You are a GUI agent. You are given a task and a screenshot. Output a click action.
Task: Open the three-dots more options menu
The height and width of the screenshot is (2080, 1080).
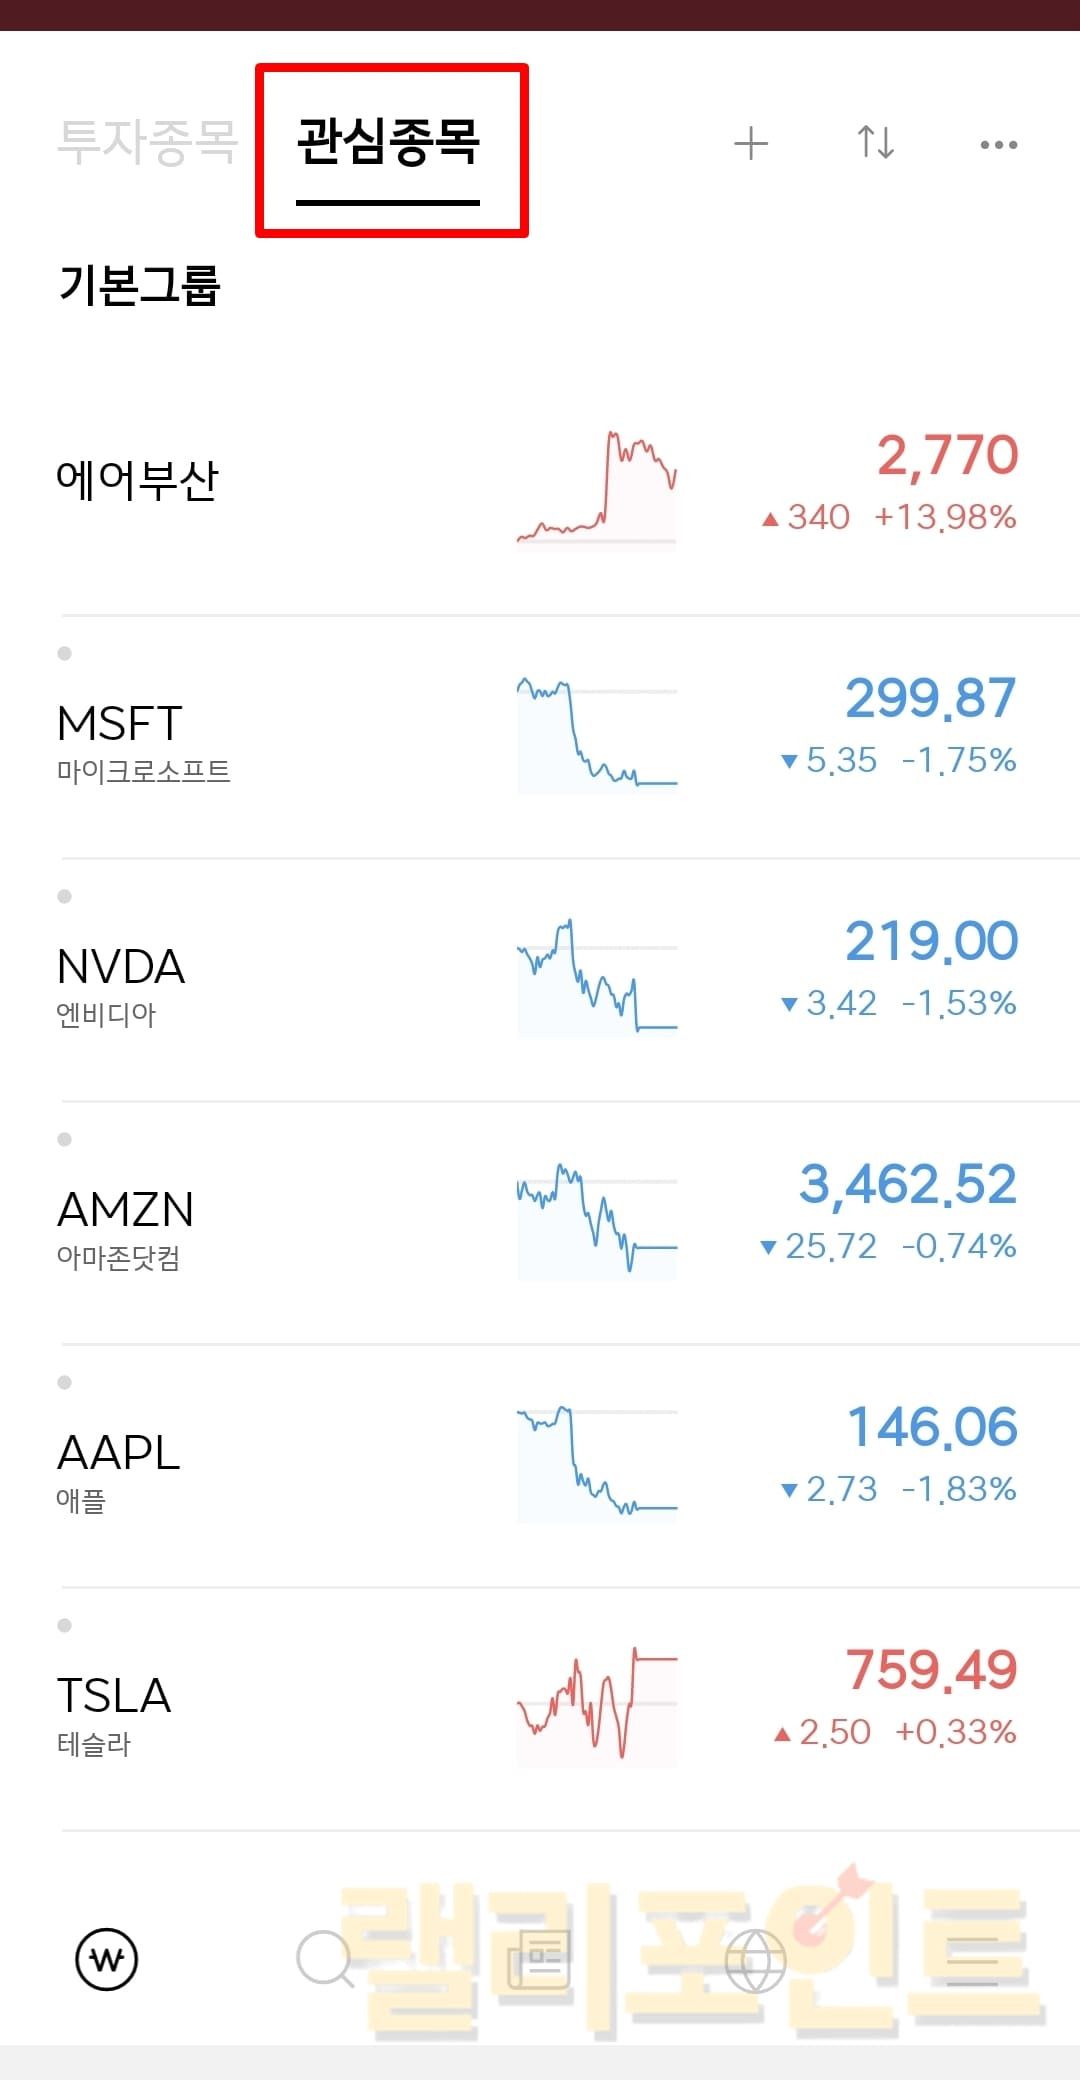998,145
